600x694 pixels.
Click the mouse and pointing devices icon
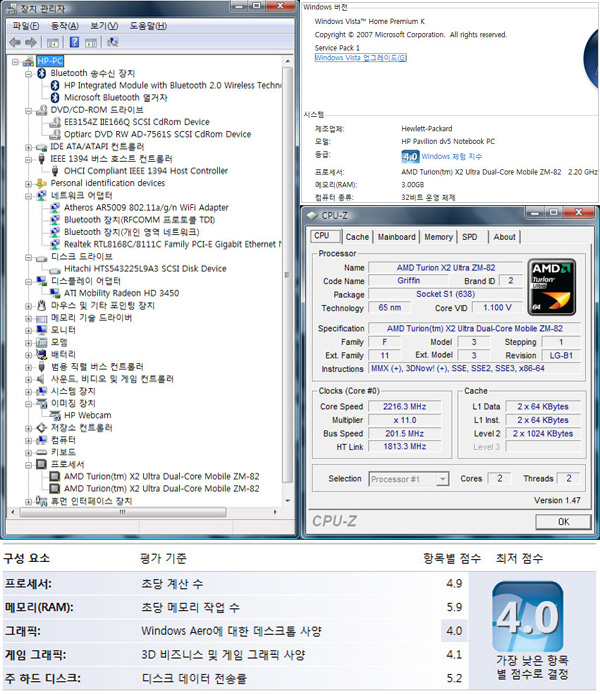pos(42,305)
